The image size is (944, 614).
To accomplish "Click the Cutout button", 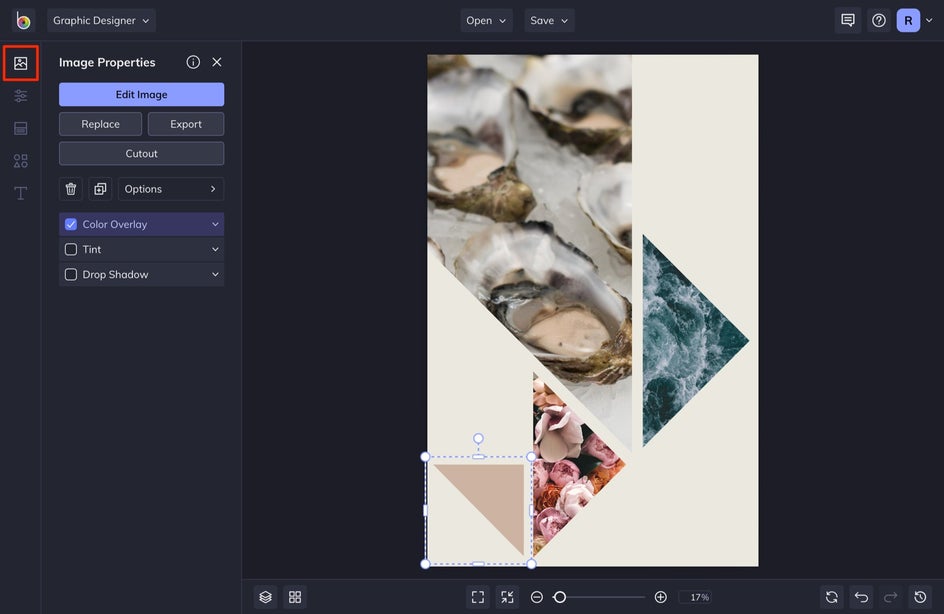I will [x=141, y=154].
